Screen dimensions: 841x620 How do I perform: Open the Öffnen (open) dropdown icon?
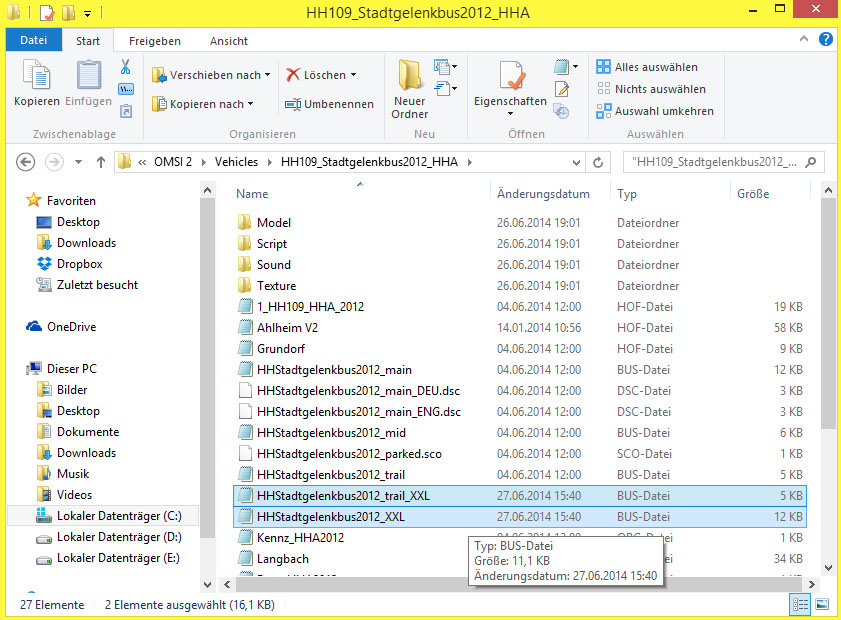tap(566, 67)
